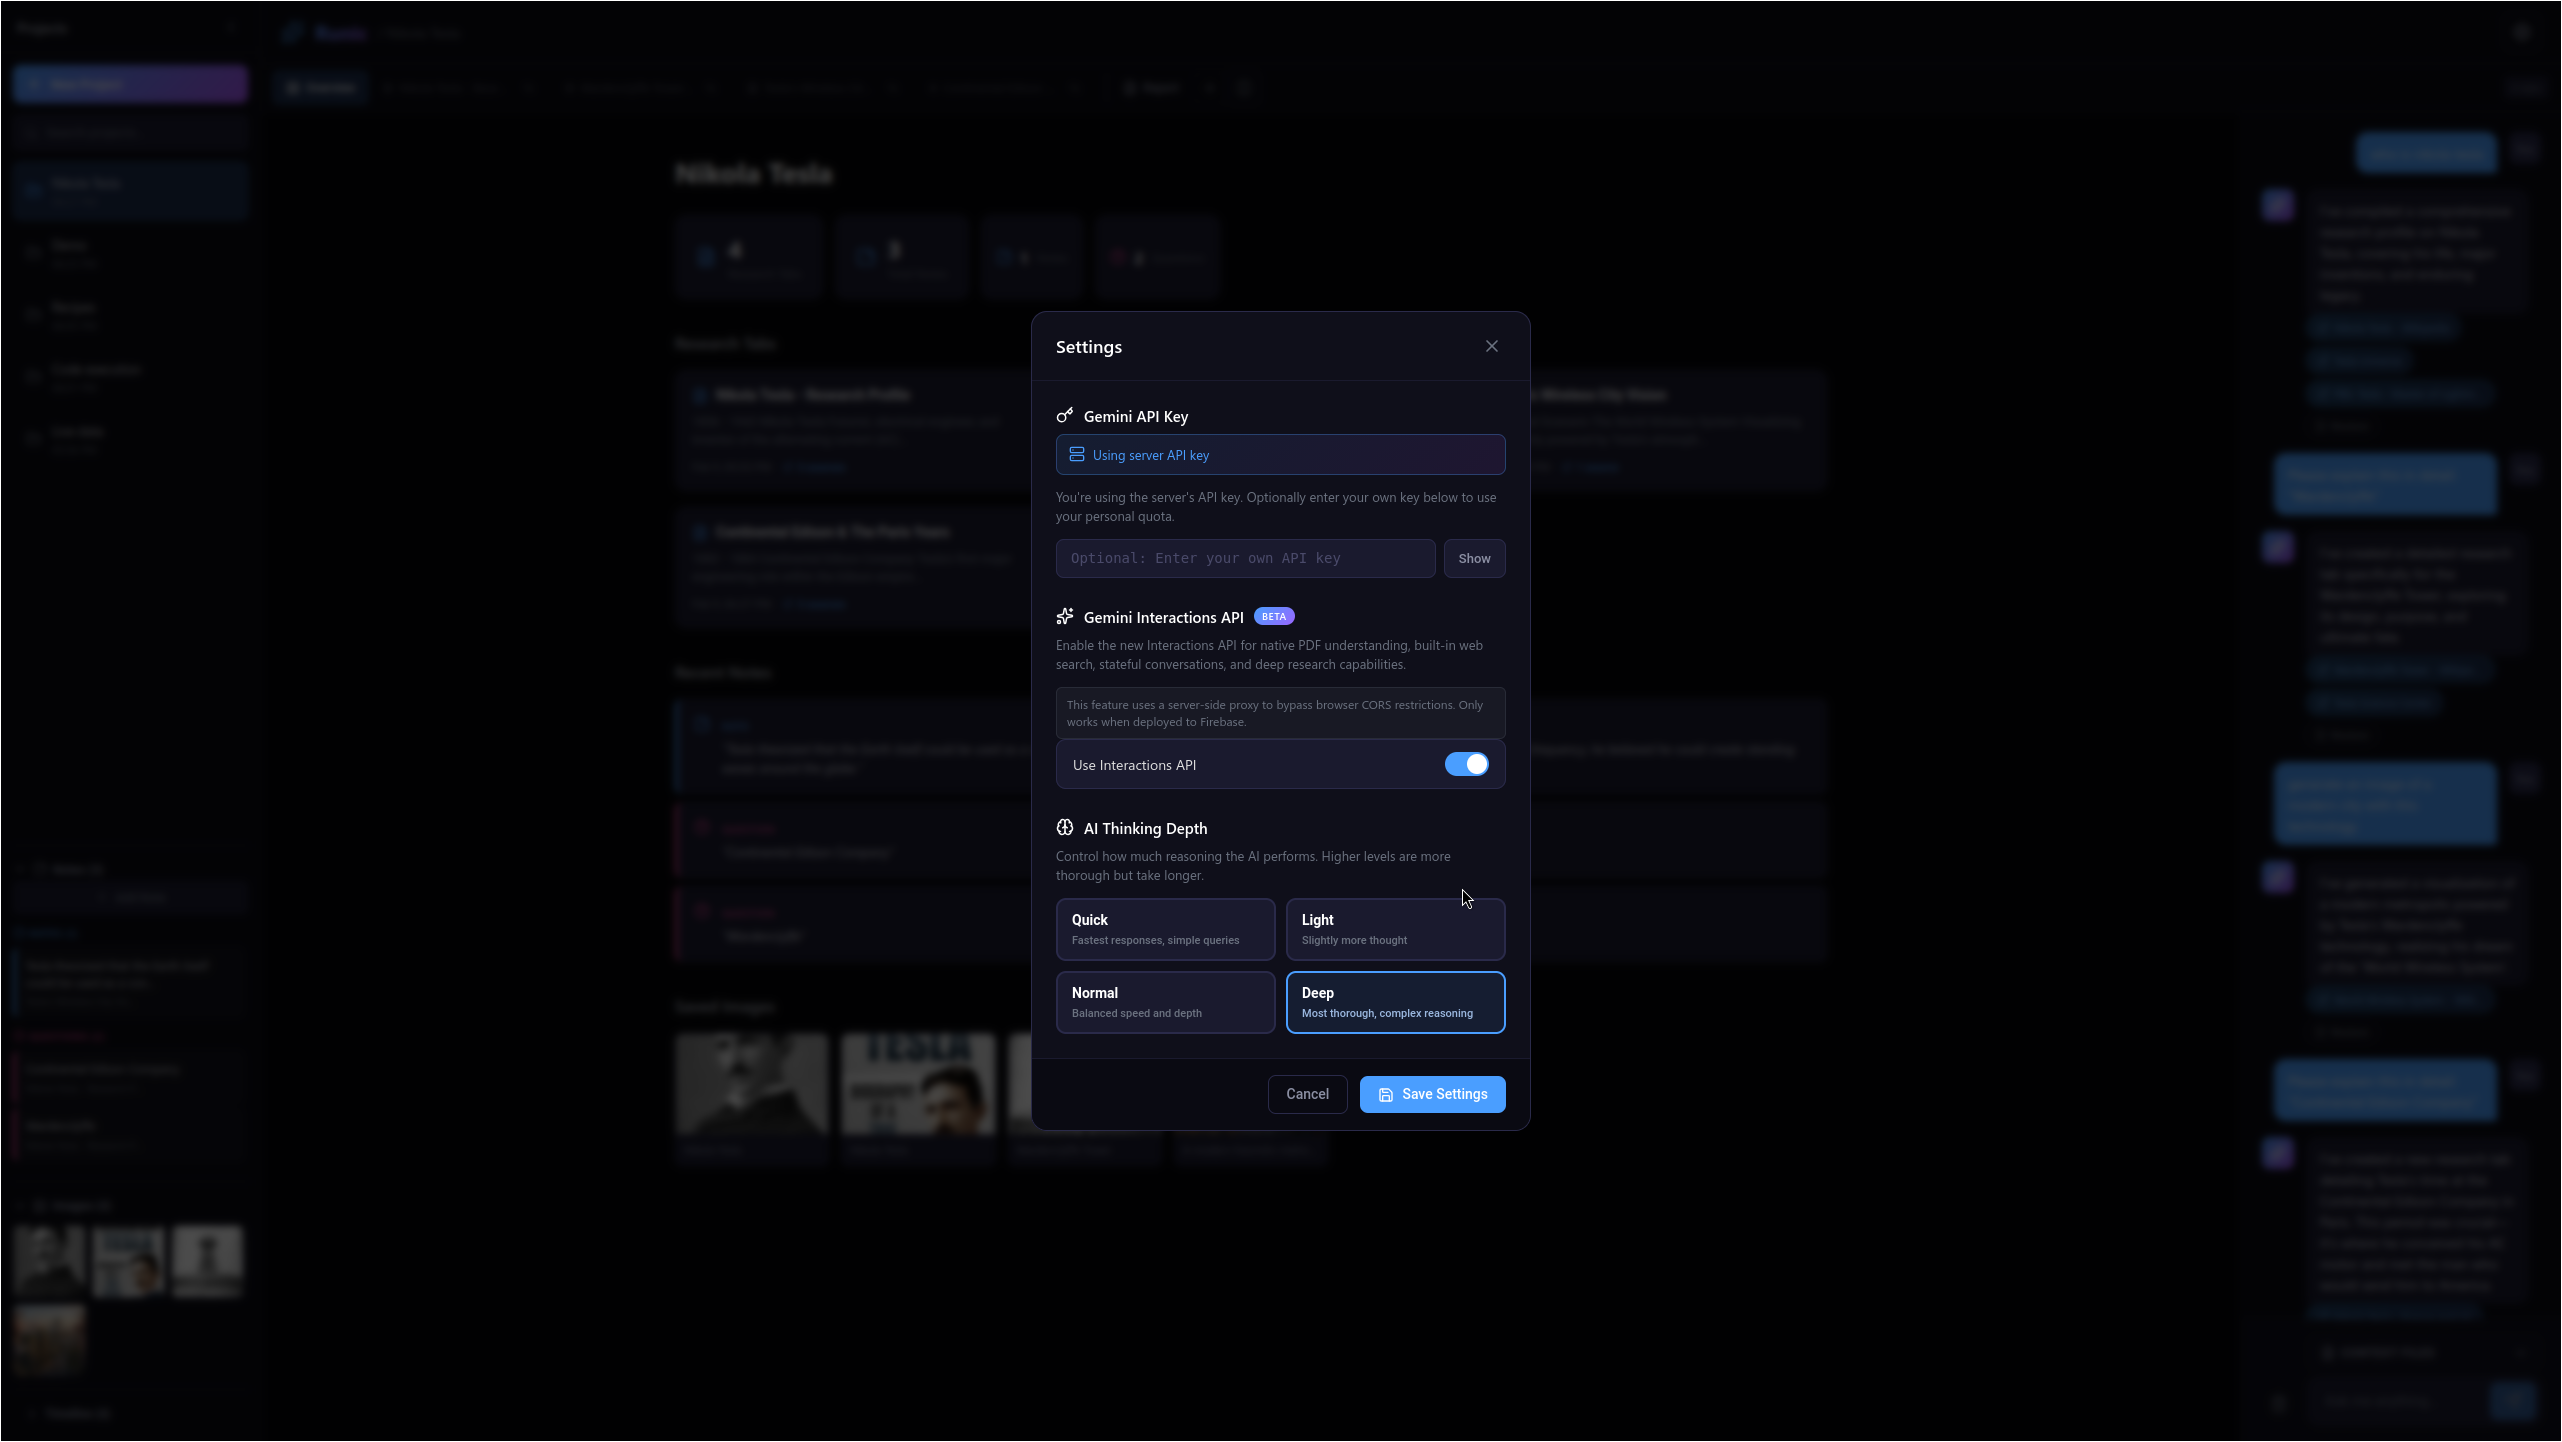Disable the Use Interactions API toggle
2562x1442 pixels.
pos(1466,765)
